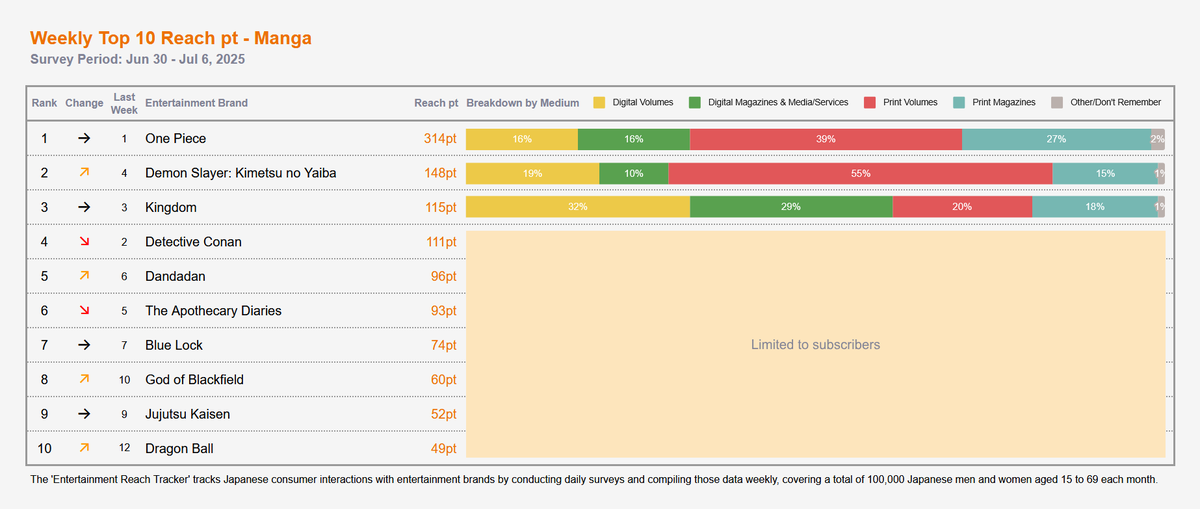Click the steady arrow for Blue Lock
The width and height of the screenshot is (1200, 509).
(x=84, y=345)
